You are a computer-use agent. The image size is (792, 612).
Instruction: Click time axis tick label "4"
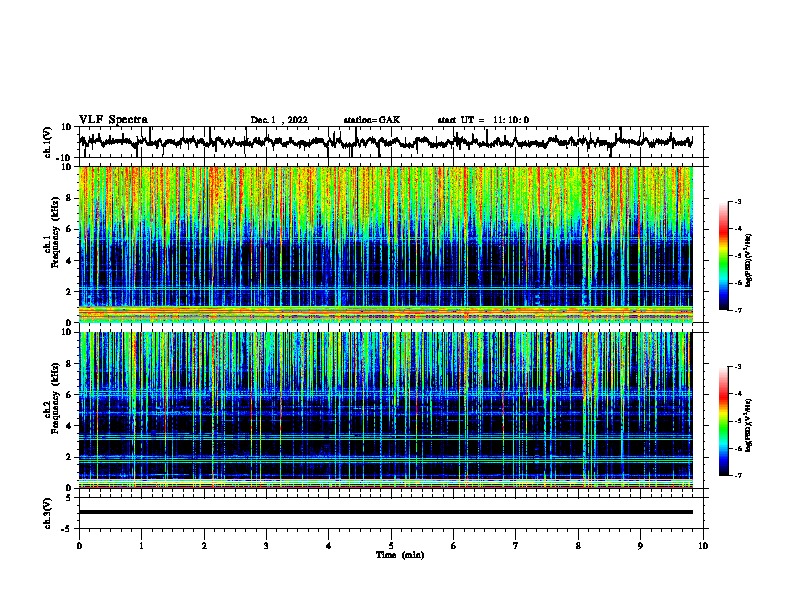click(x=329, y=546)
